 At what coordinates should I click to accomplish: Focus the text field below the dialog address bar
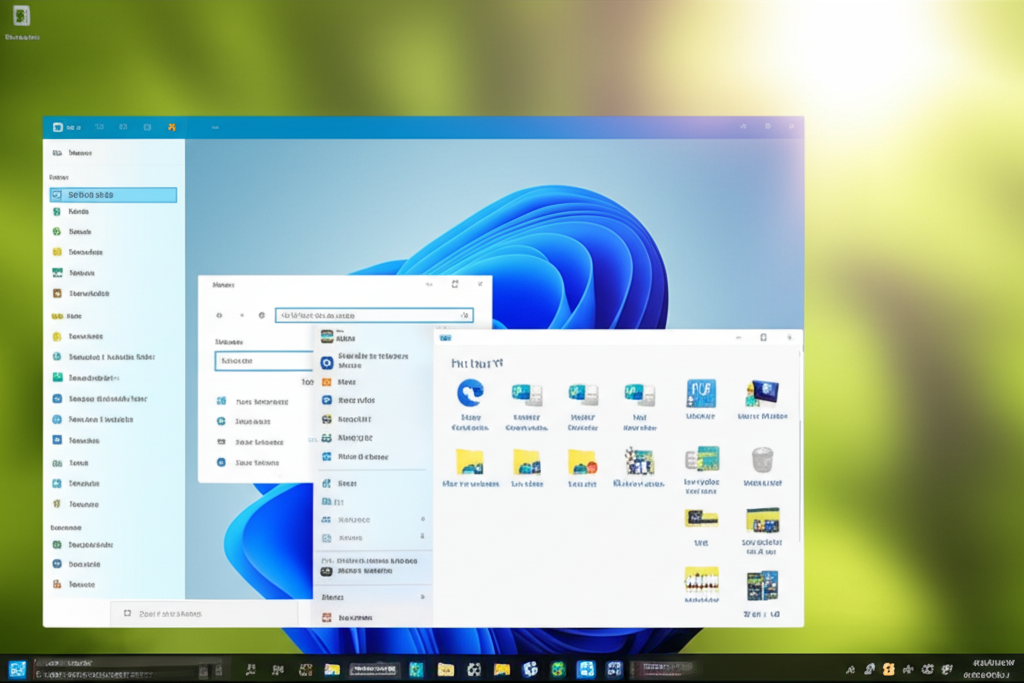click(264, 361)
